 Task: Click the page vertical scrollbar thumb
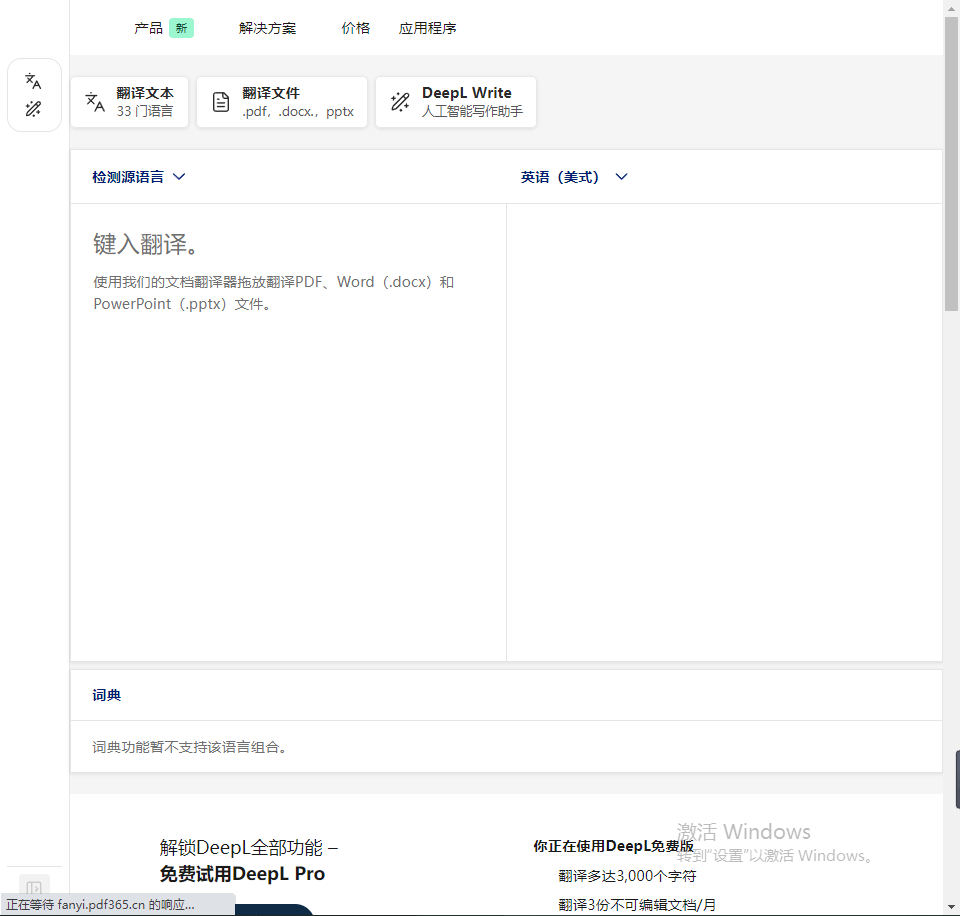point(951,164)
